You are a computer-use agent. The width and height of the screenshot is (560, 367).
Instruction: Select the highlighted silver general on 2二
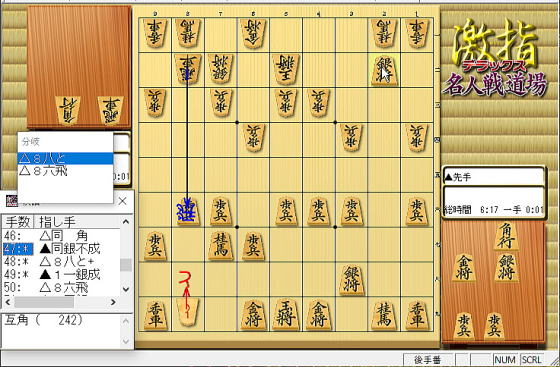384,70
